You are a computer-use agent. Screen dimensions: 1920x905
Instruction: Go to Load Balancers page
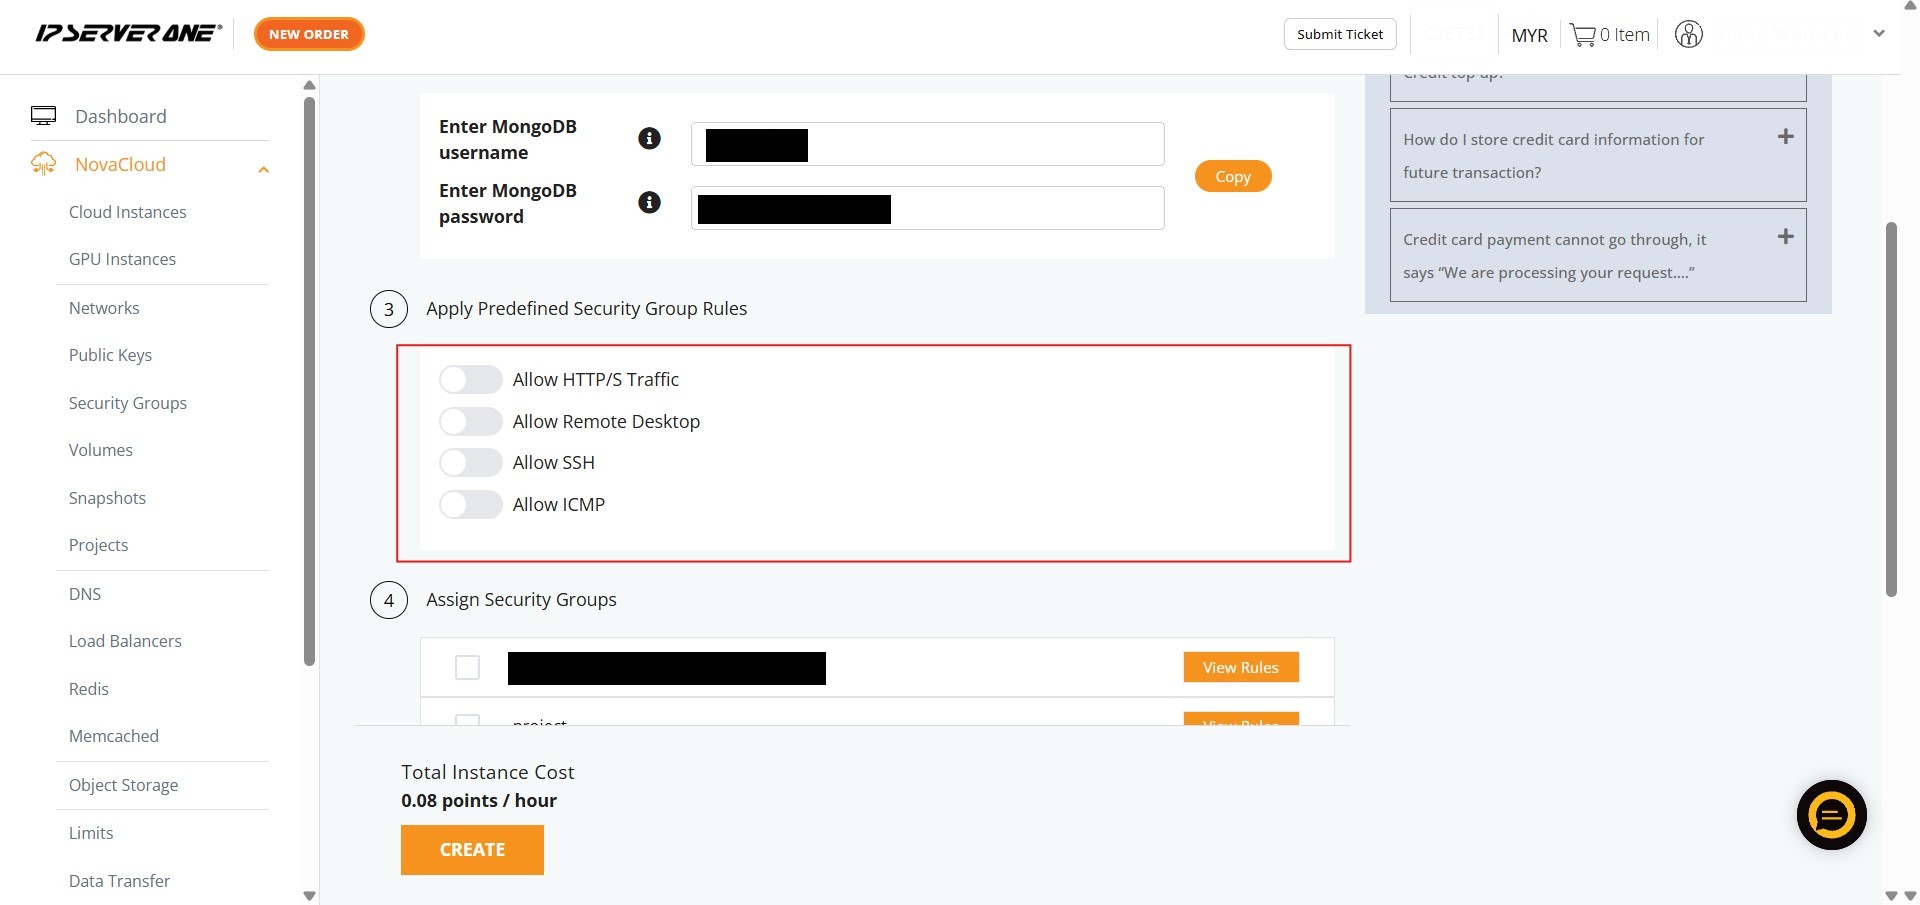(125, 641)
